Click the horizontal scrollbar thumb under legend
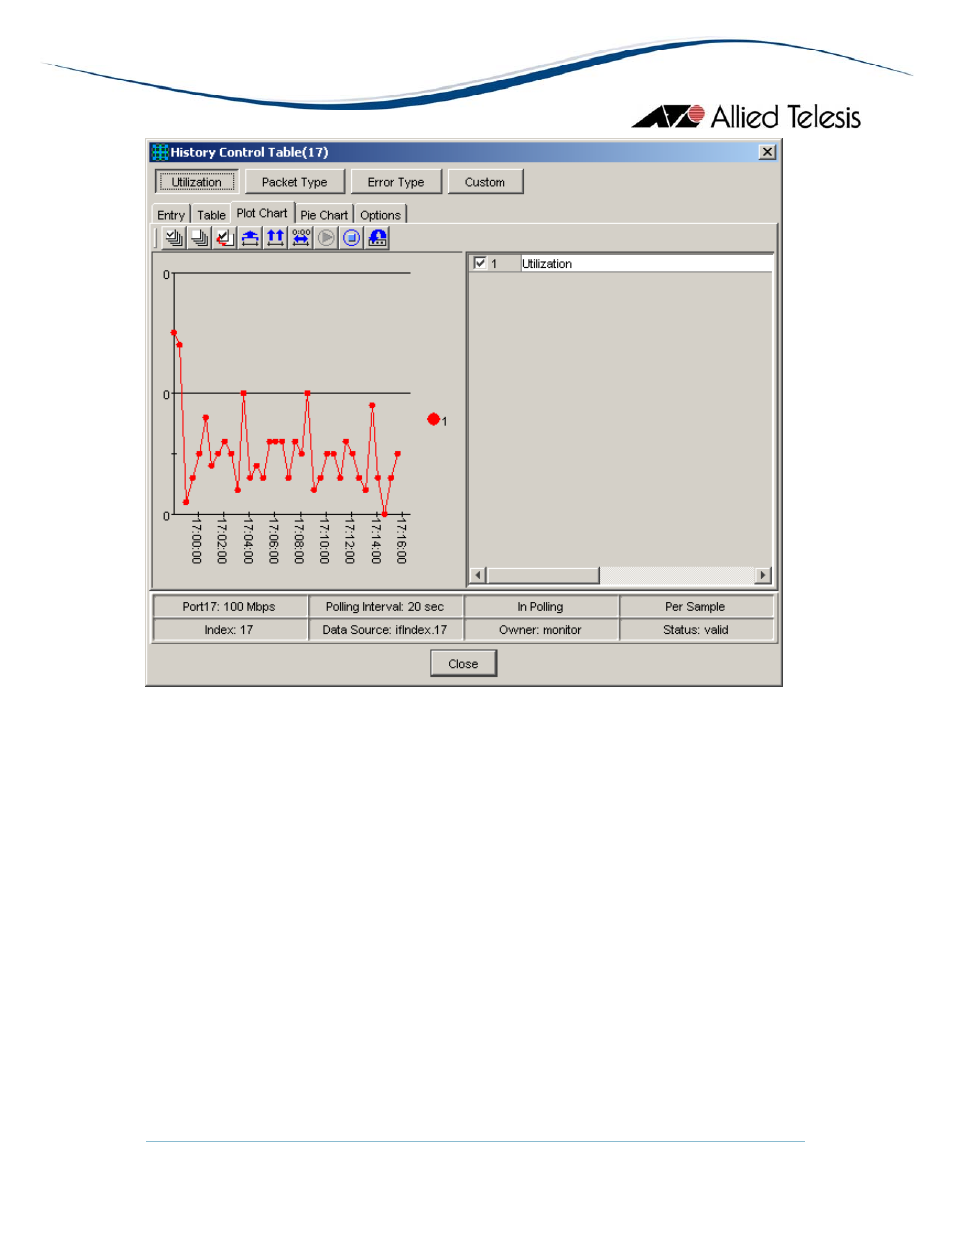954x1235 pixels. pyautogui.click(x=542, y=575)
